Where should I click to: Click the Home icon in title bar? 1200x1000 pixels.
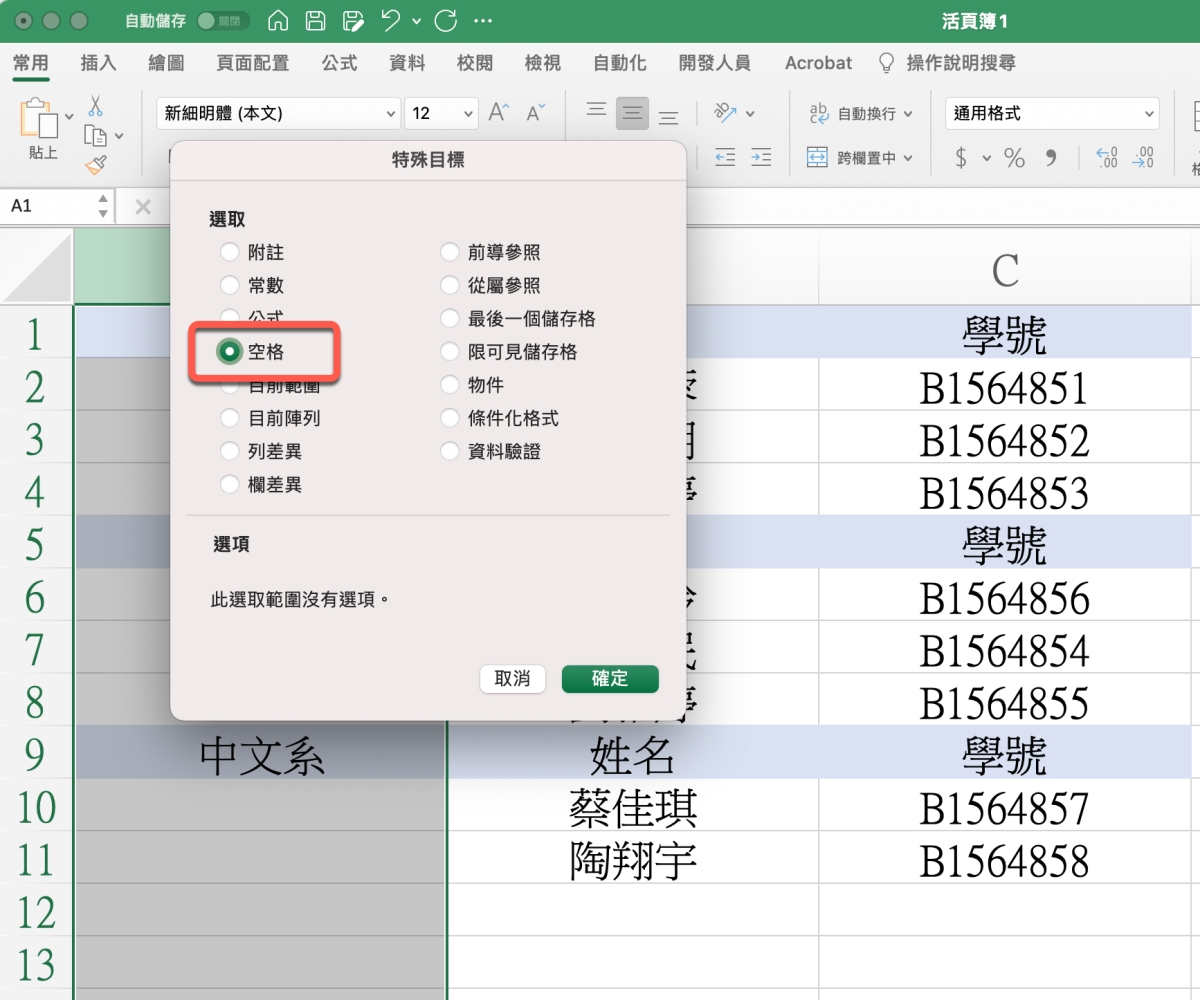pos(279,21)
